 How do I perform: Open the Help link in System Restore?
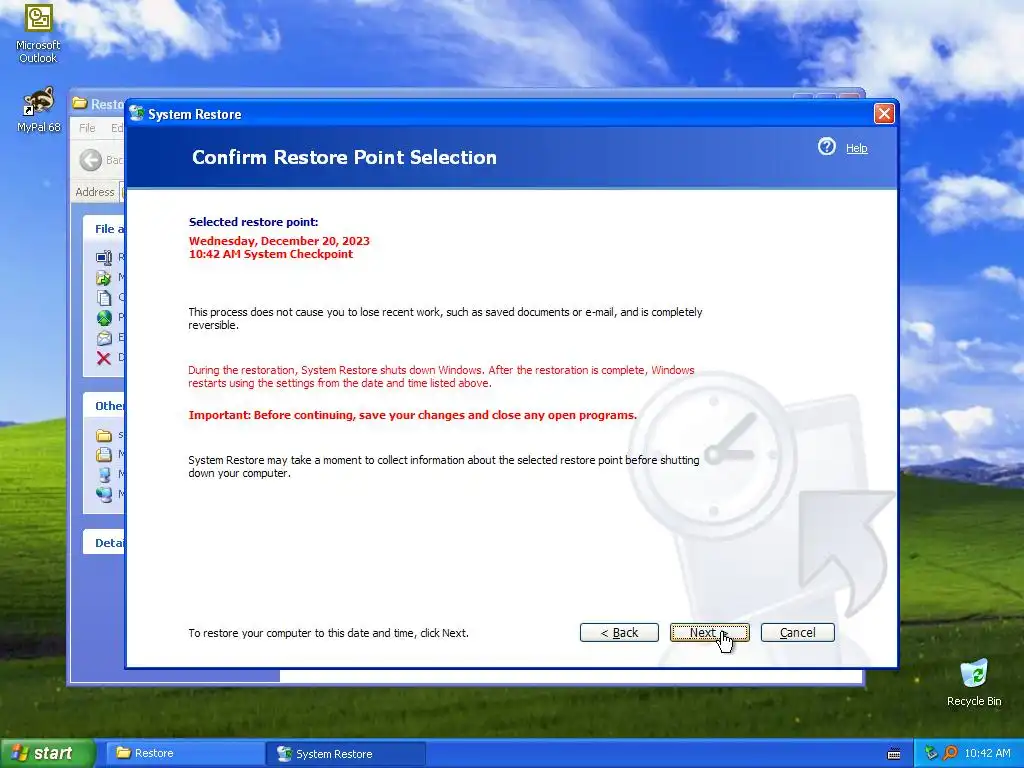856,148
